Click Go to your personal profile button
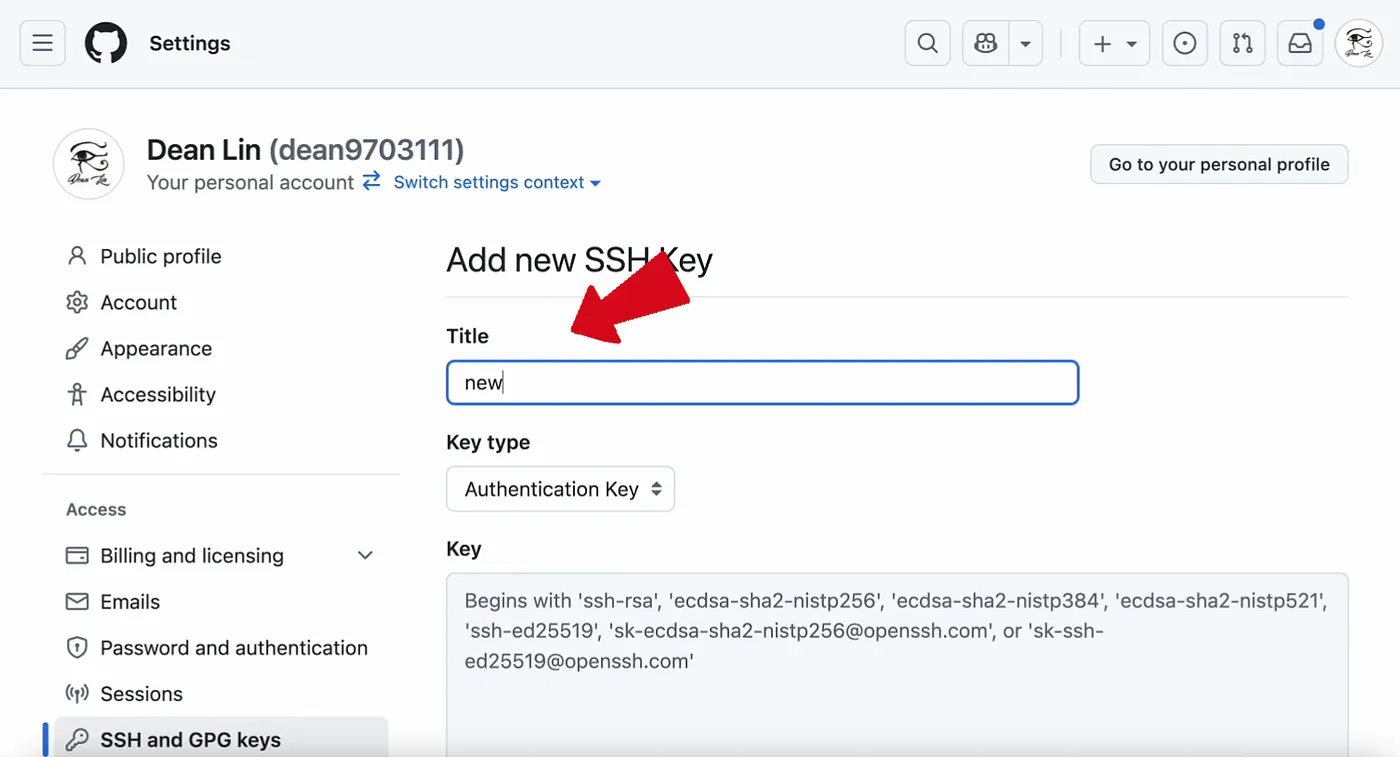1400x757 pixels. click(x=1219, y=164)
